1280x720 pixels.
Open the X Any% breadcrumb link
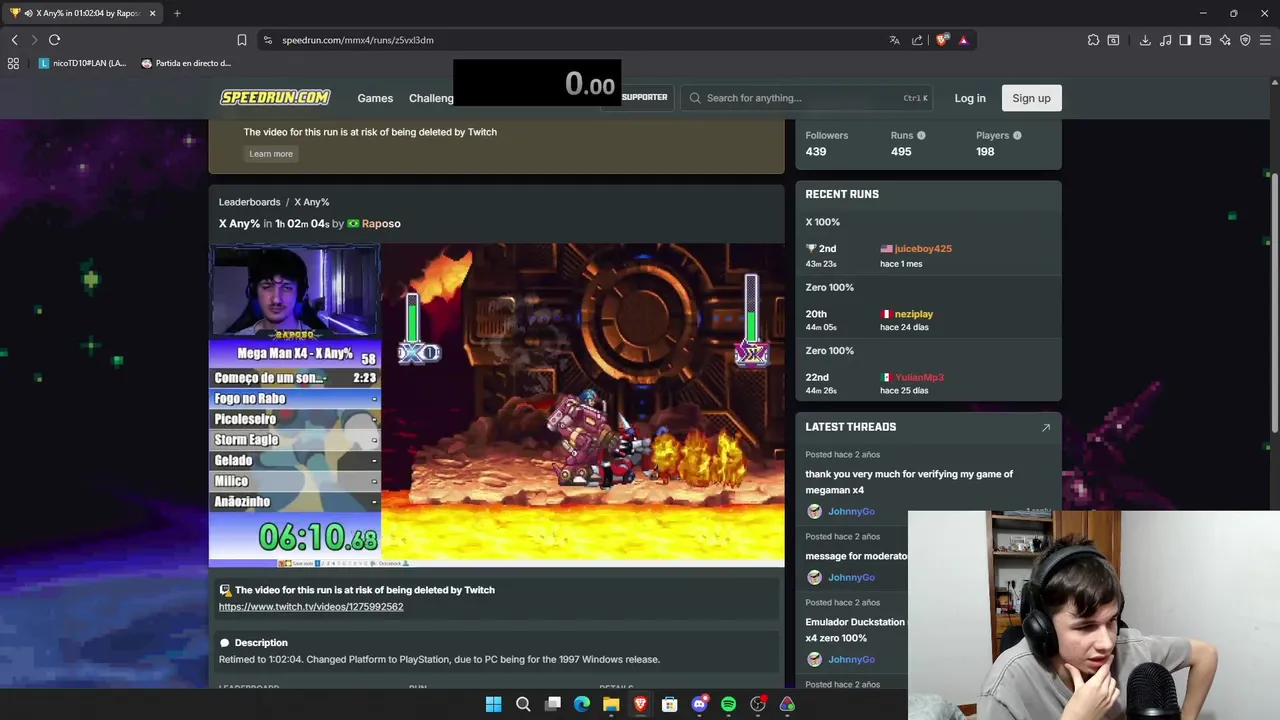[312, 202]
